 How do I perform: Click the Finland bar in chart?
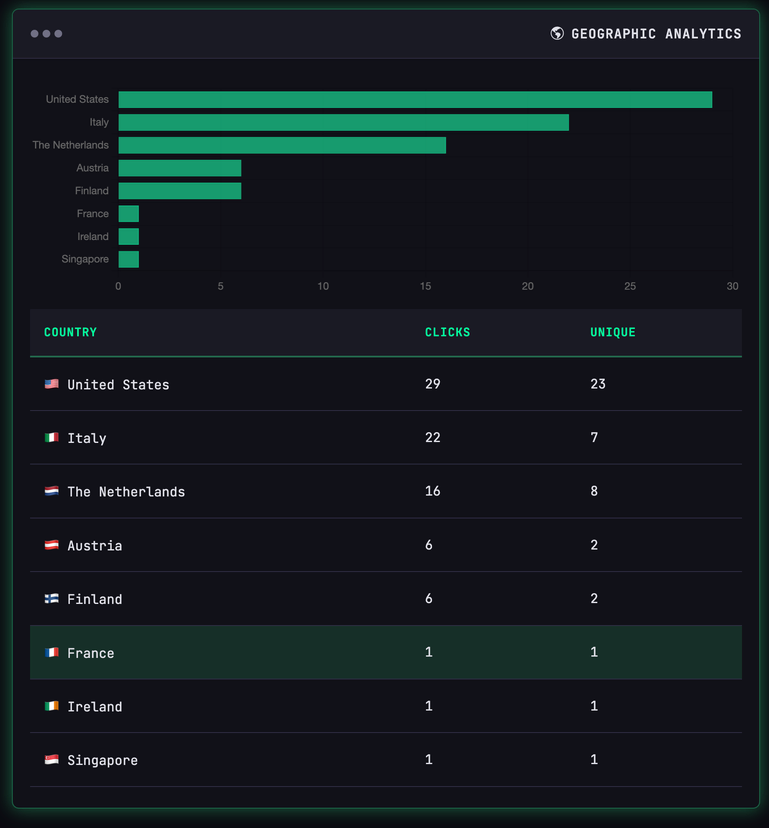tap(180, 191)
